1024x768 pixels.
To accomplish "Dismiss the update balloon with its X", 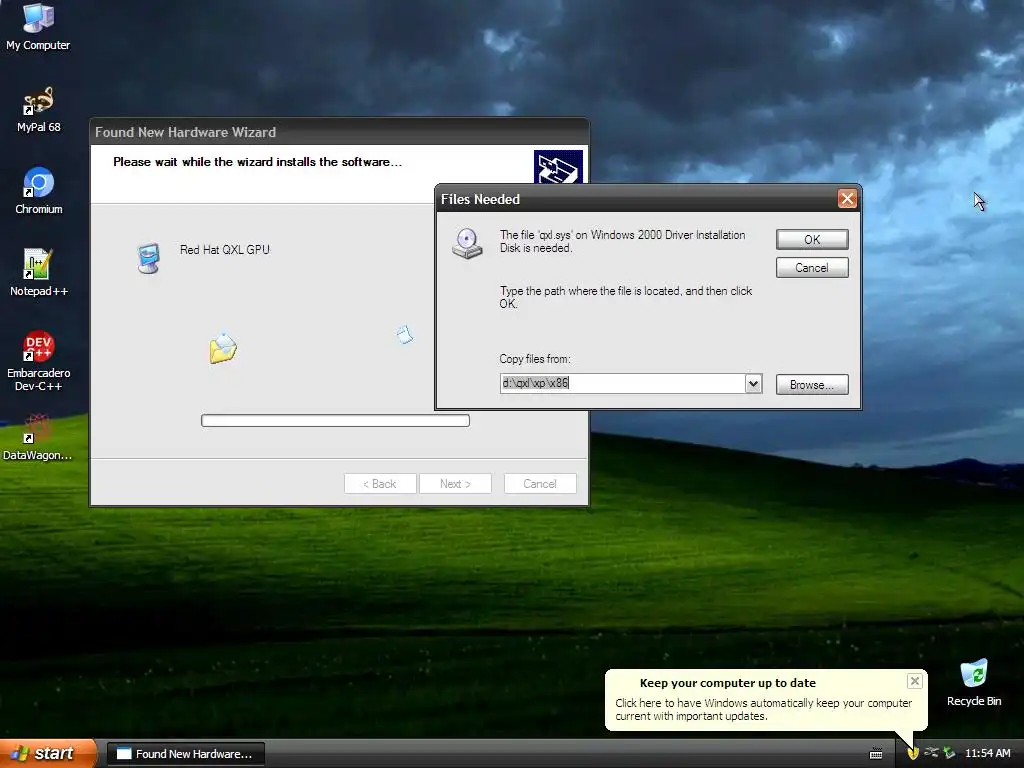I will point(914,681).
